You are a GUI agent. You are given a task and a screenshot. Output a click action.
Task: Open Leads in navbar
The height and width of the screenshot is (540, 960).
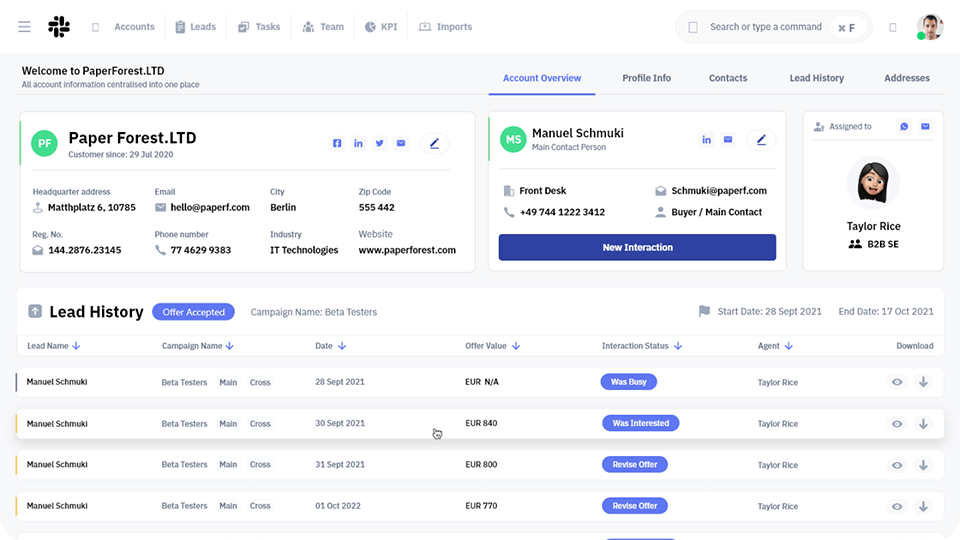(196, 27)
